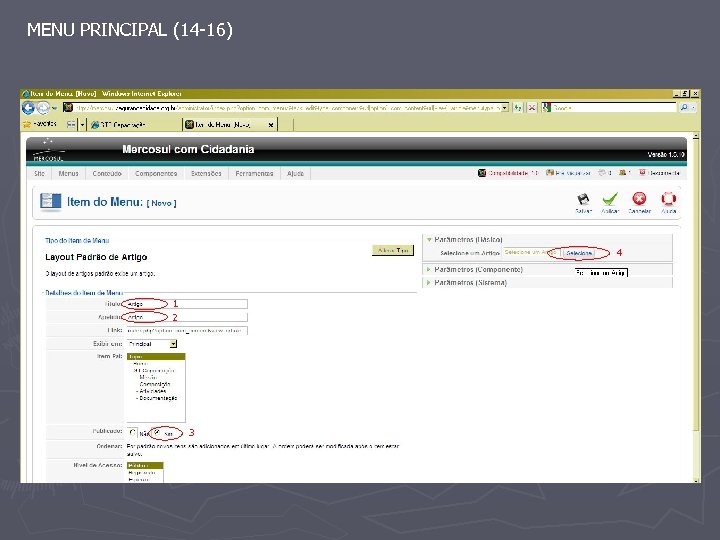Click the Stop loading X icon
Viewport: 720px width, 540px height.
coord(532,108)
